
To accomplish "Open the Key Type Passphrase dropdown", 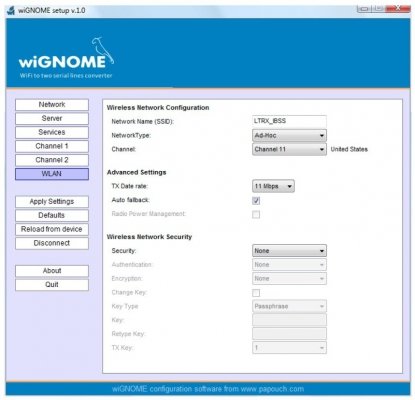I will (289, 306).
